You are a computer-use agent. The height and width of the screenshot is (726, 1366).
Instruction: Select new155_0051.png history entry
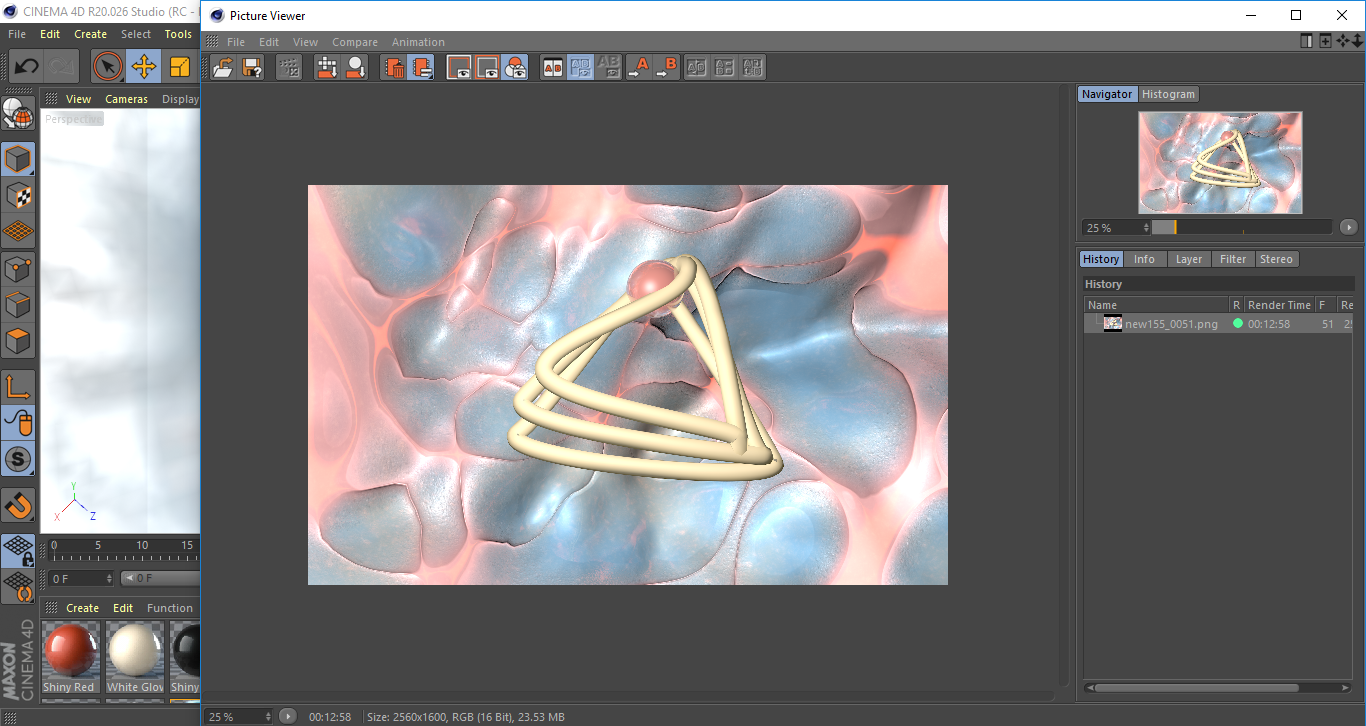1171,324
